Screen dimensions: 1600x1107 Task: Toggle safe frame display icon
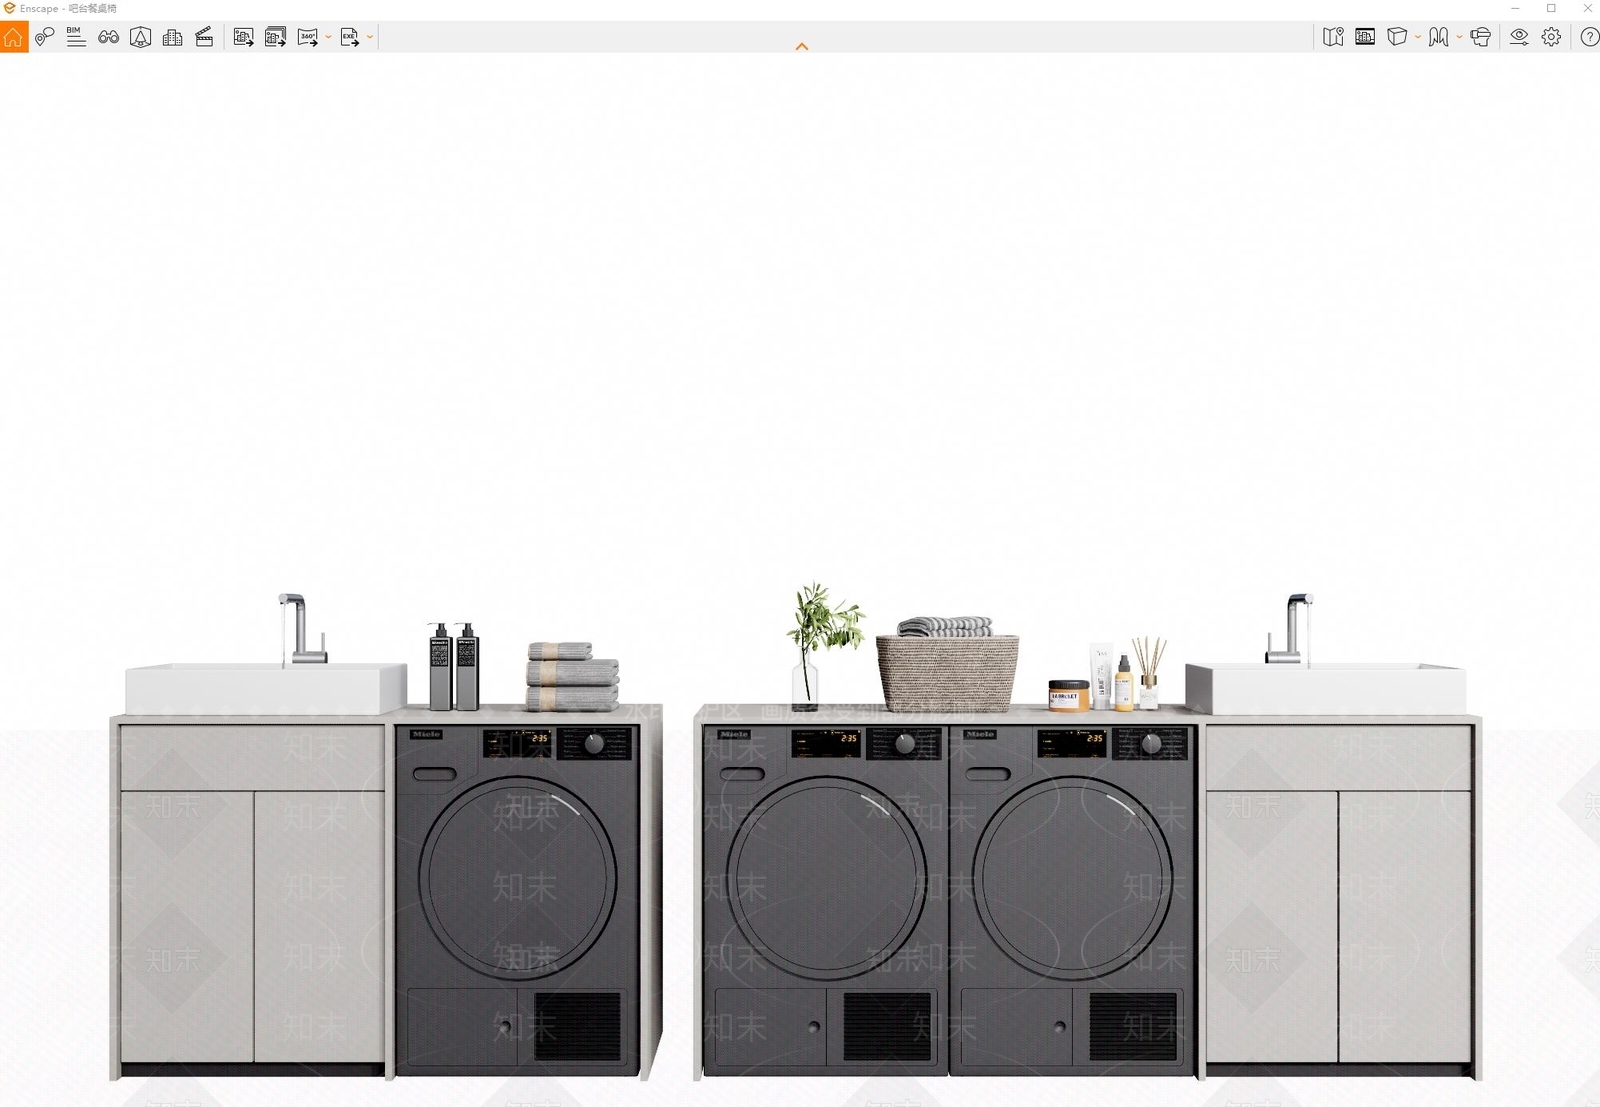(1365, 37)
